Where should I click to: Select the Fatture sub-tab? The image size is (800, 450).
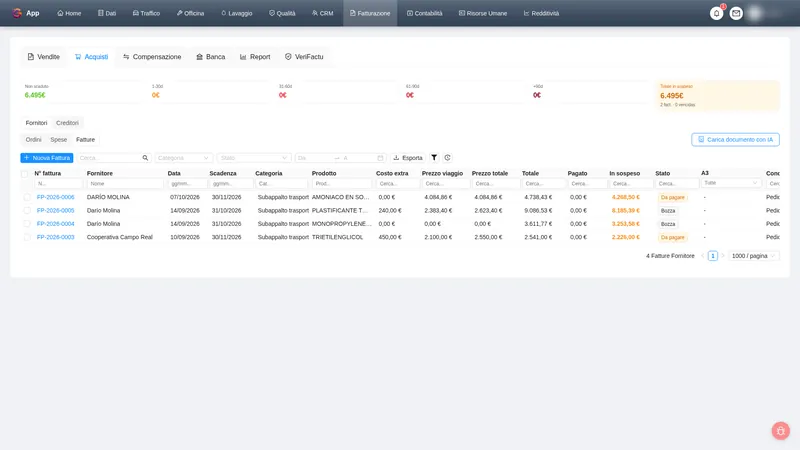86,139
